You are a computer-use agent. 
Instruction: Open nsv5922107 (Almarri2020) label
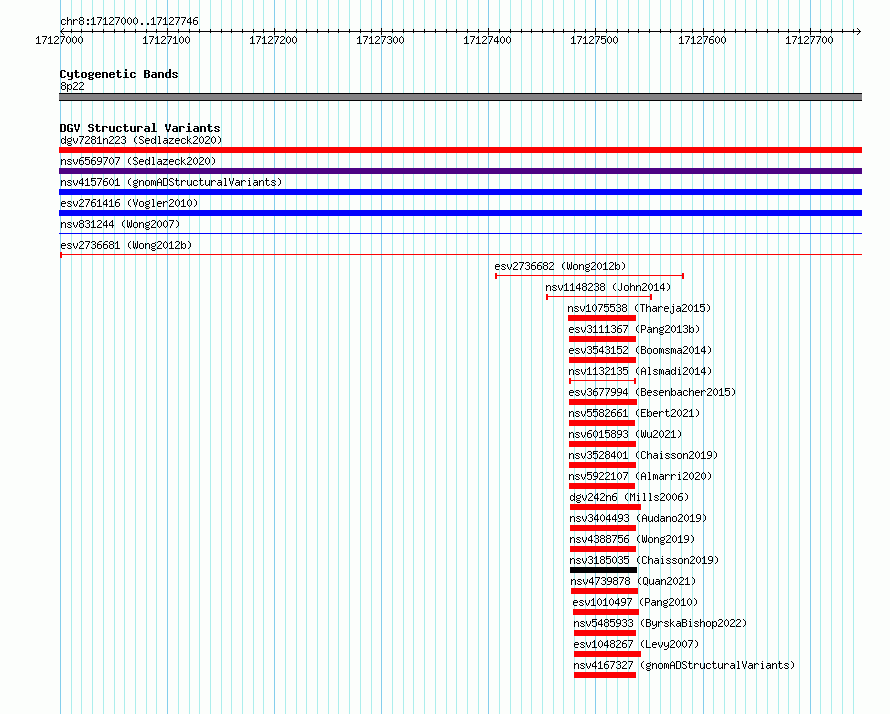640,476
